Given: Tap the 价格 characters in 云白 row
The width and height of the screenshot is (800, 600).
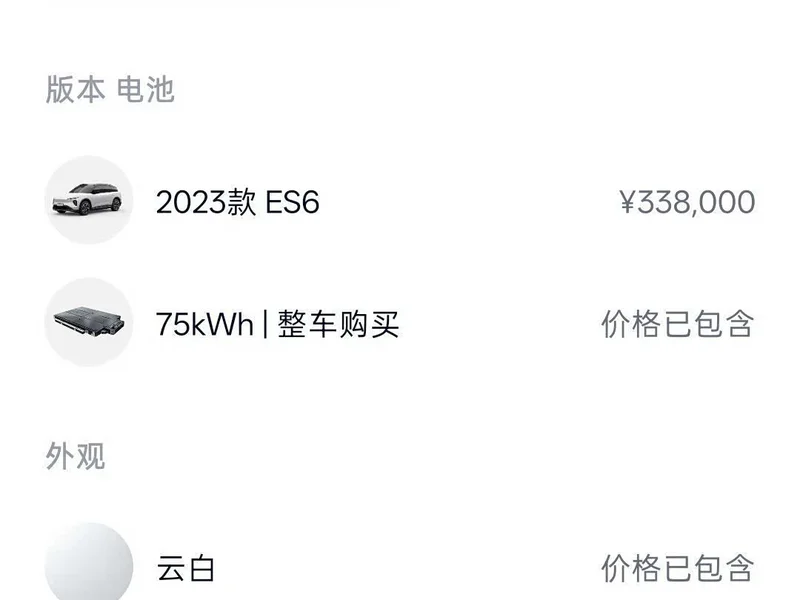Looking at the screenshot, I should point(631,568).
